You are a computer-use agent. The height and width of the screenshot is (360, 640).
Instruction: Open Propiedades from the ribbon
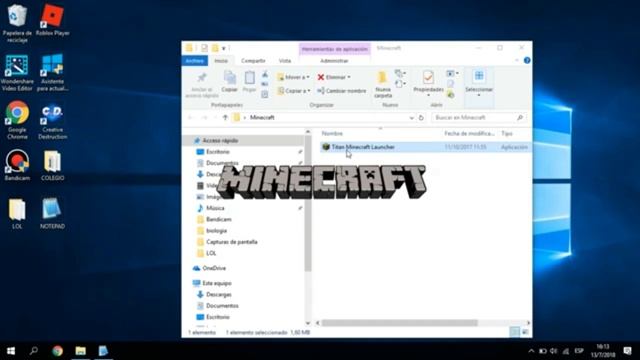click(428, 83)
